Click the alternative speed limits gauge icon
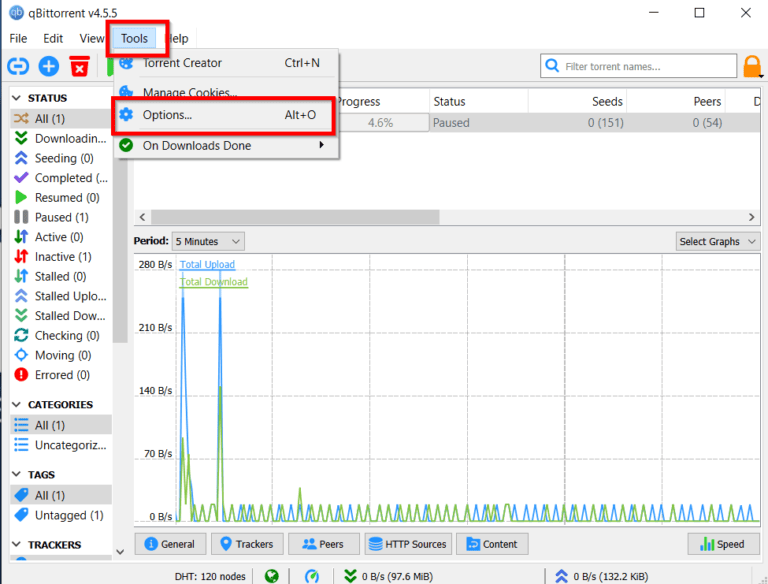This screenshot has width=768, height=584. [x=312, y=576]
